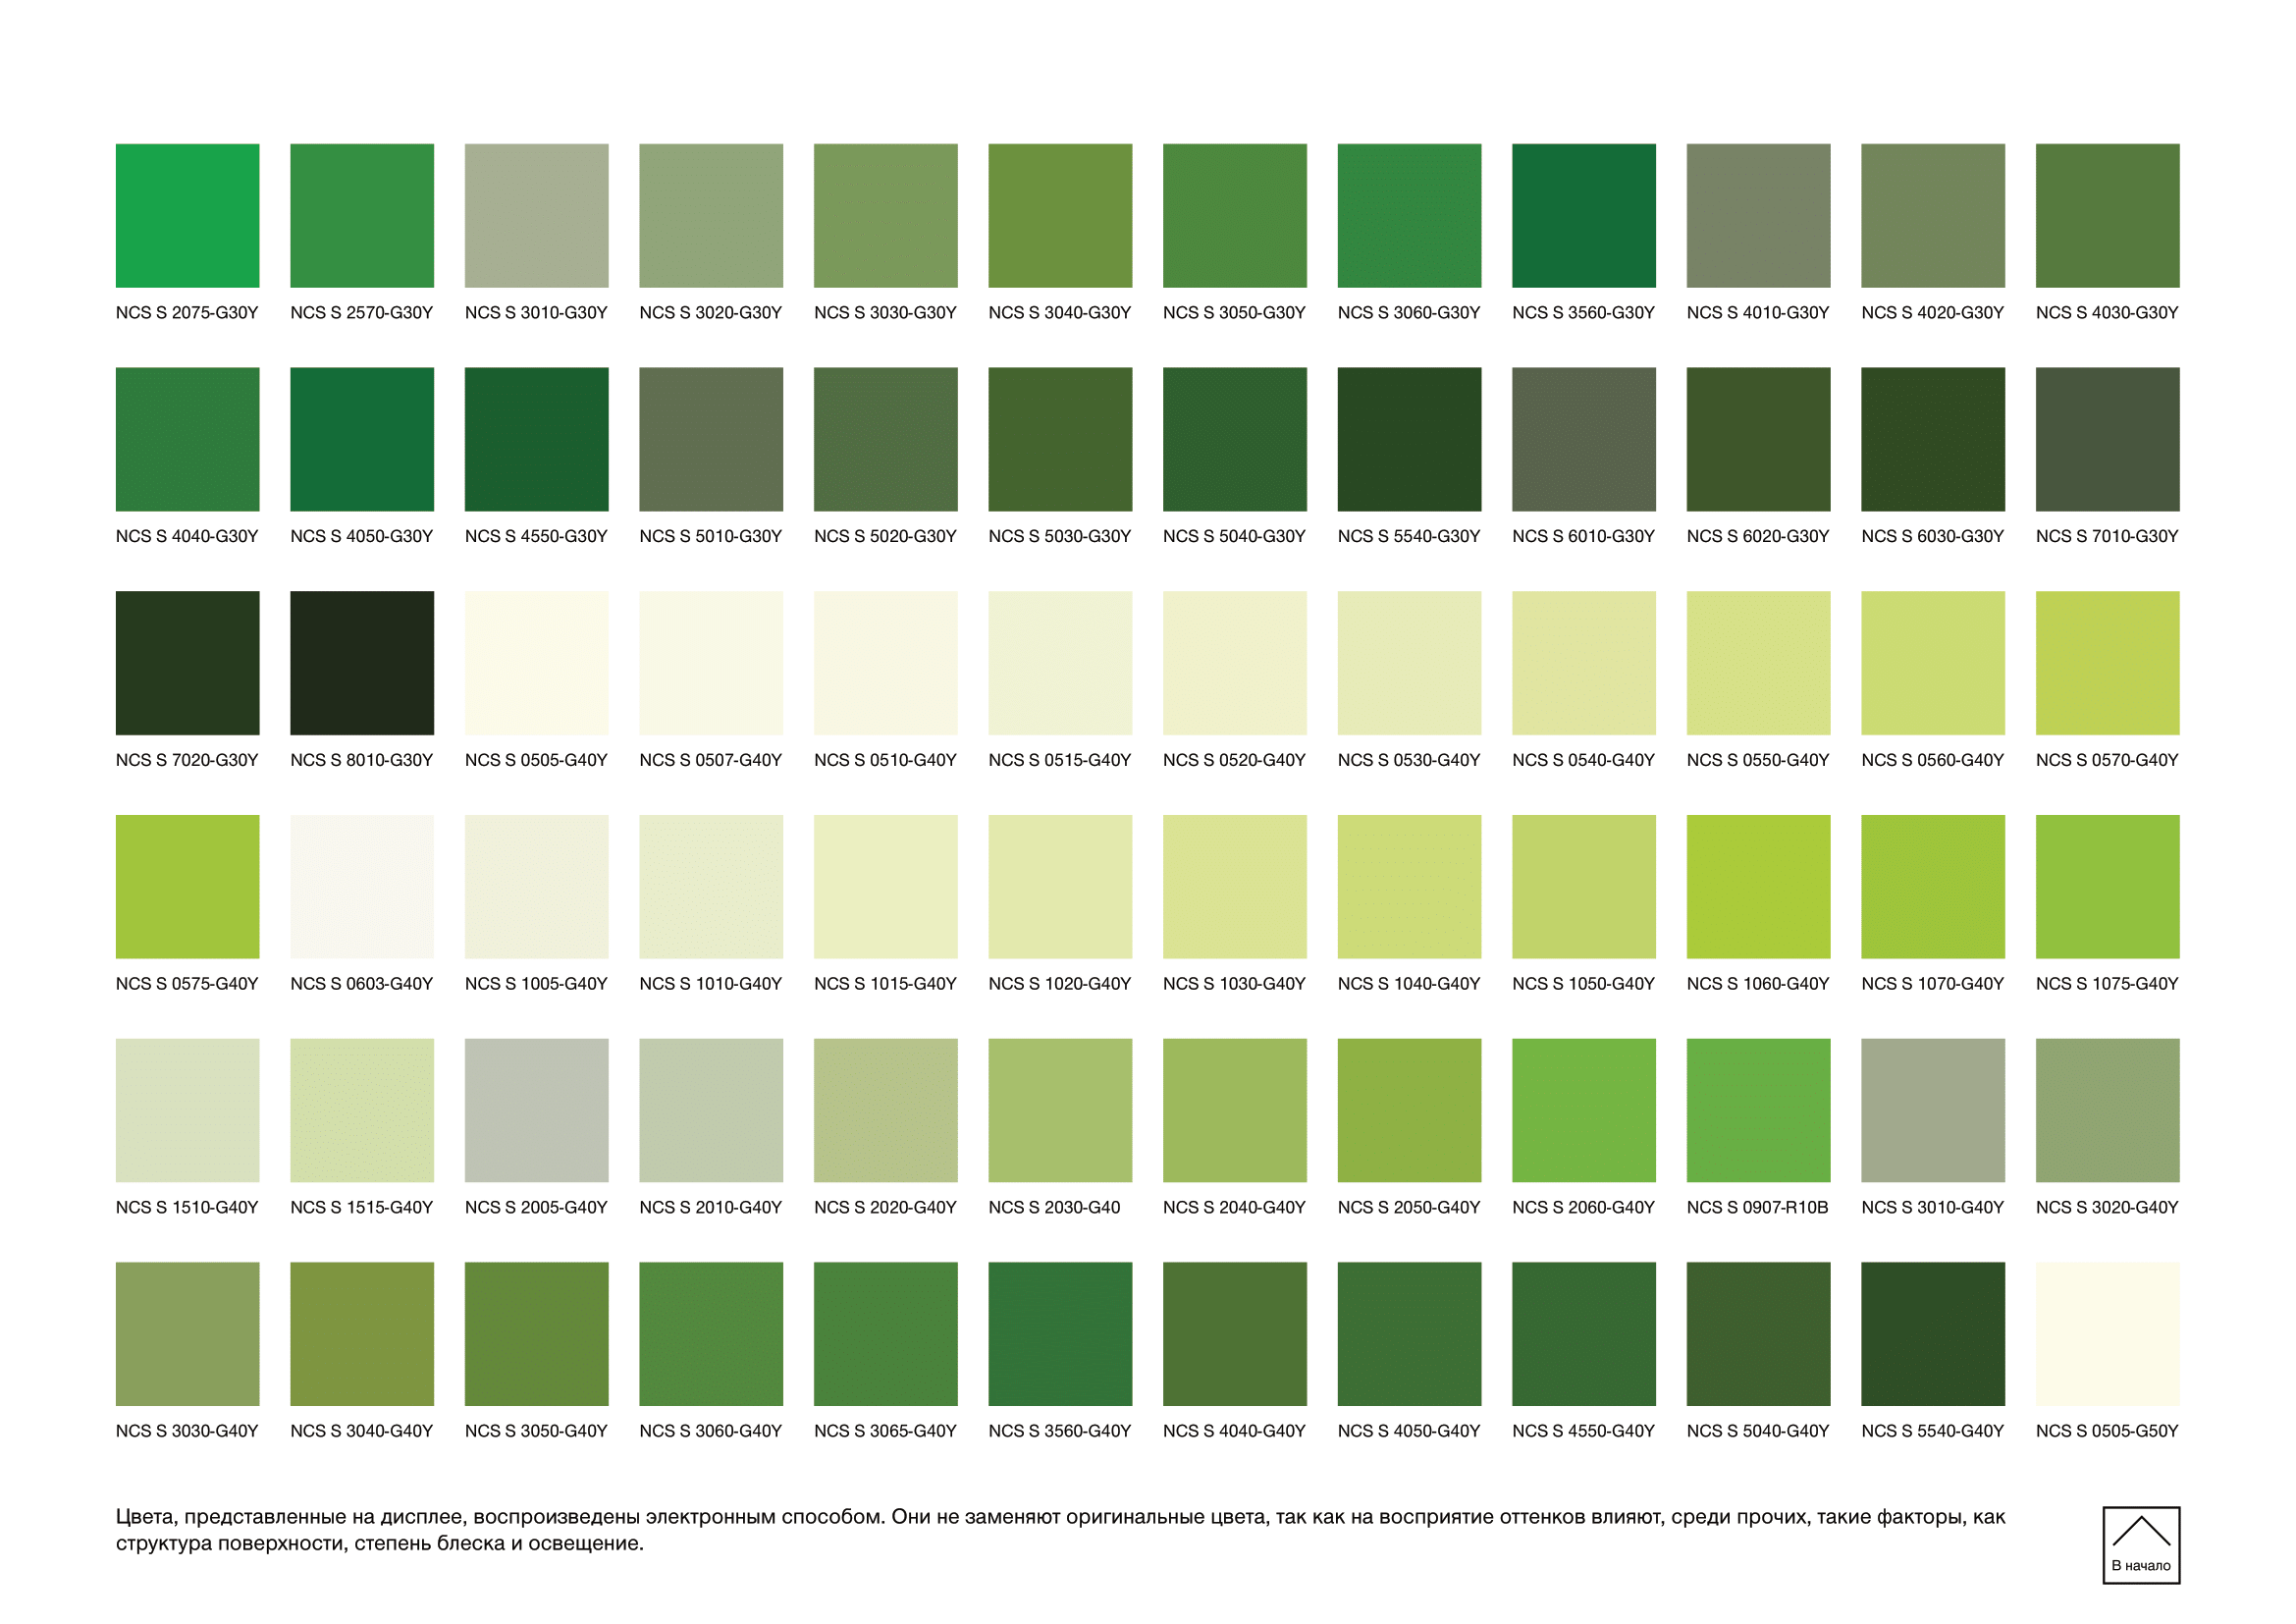Click the label text 'NCS S 4020-G30Y'

tap(1932, 313)
